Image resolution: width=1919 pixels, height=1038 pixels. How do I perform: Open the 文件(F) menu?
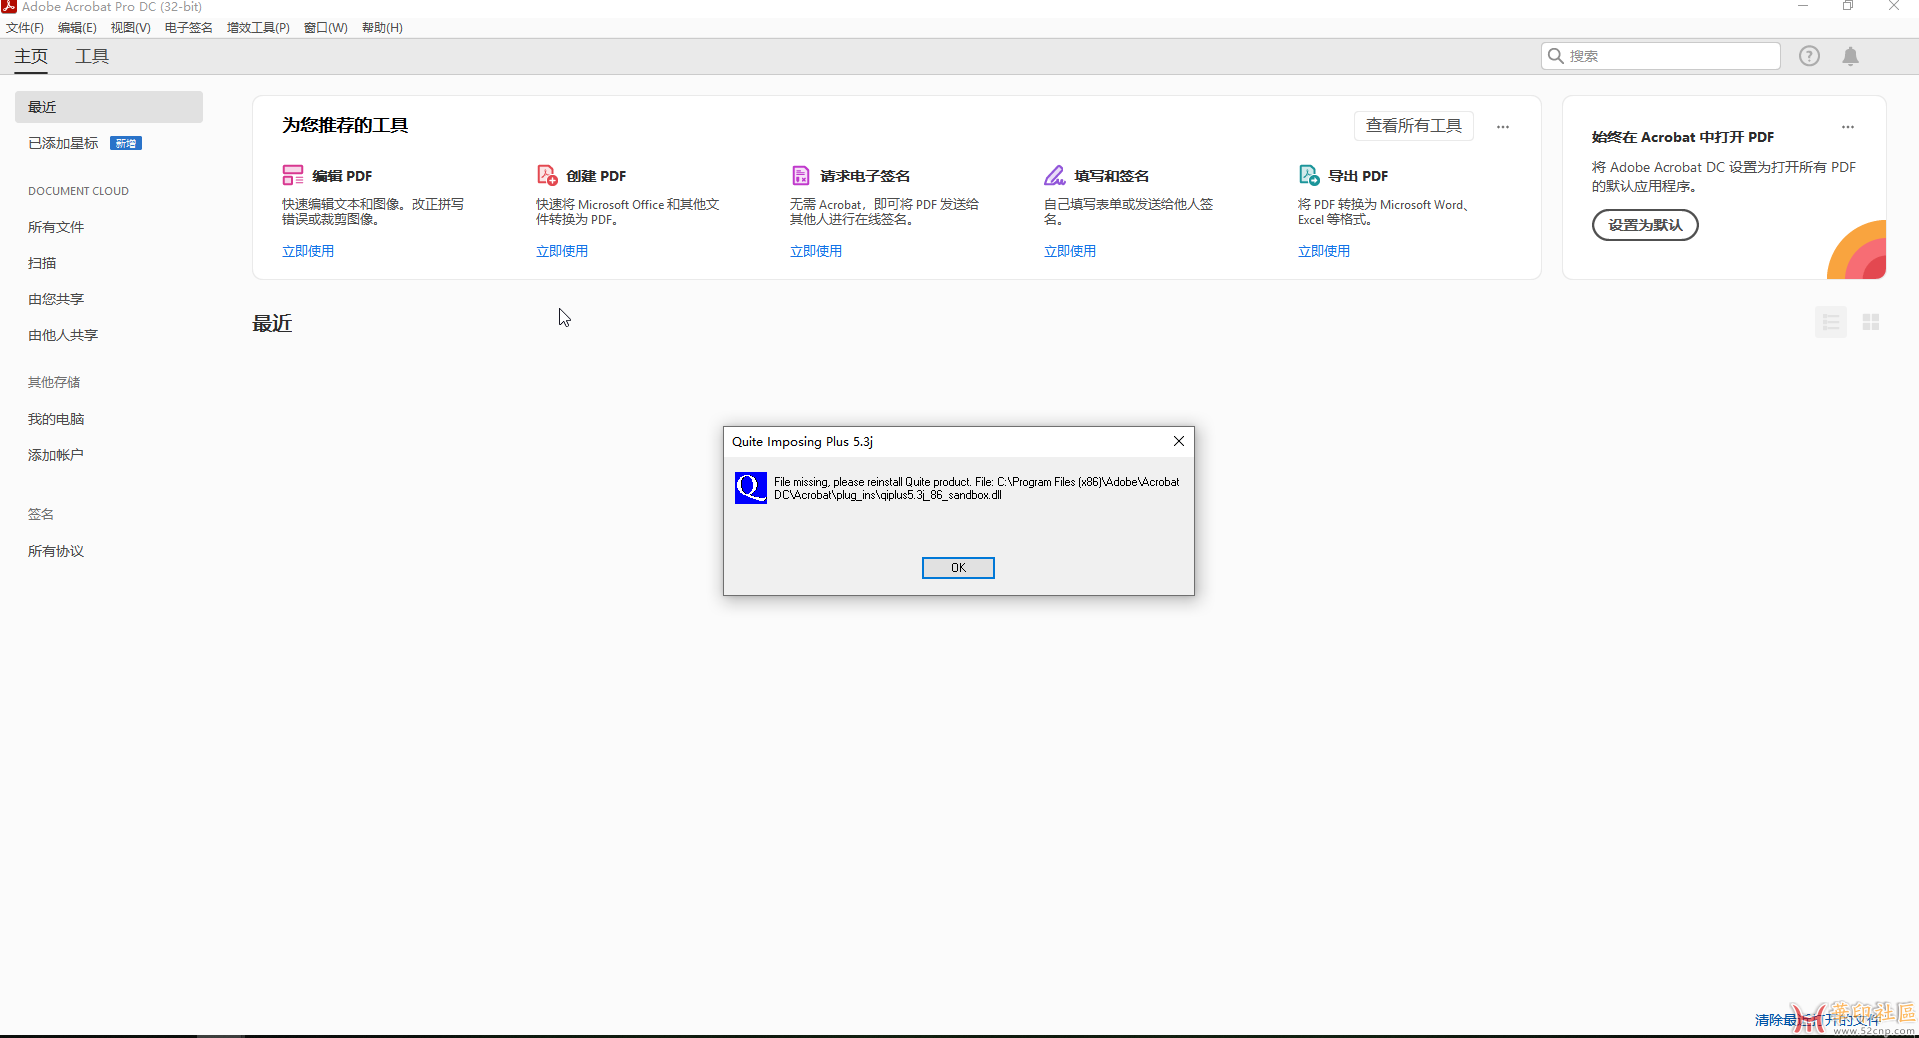pos(25,28)
